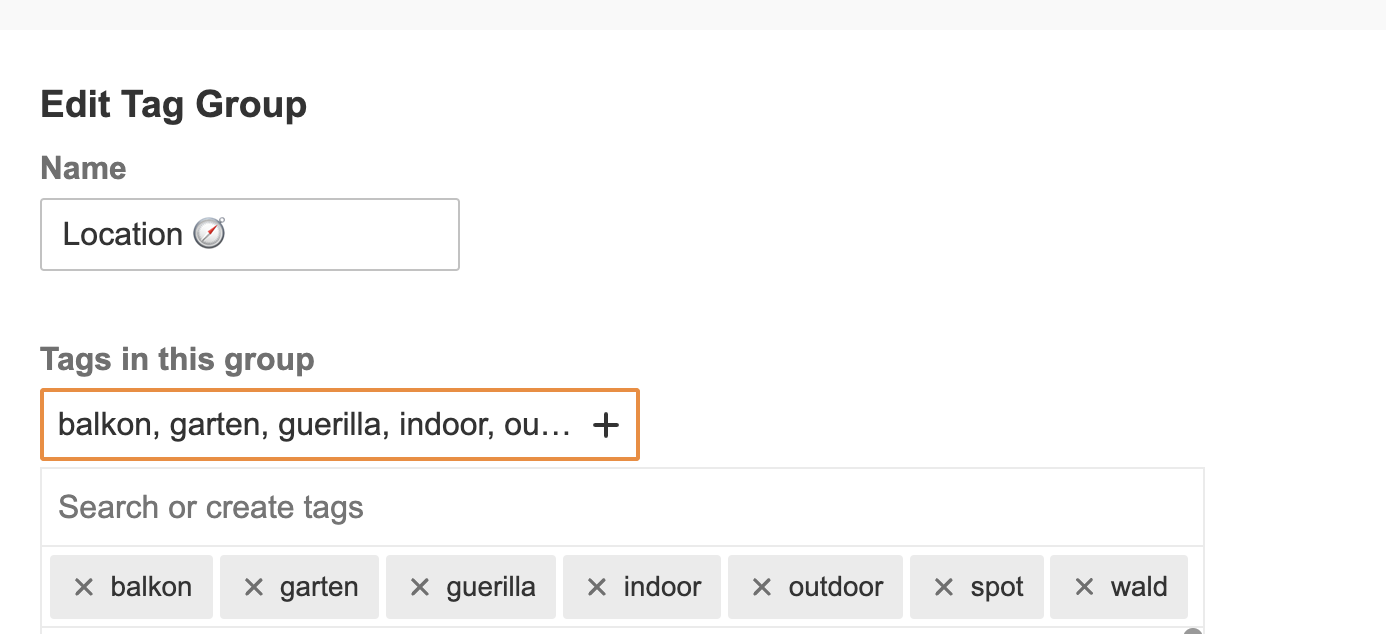Remove the garten tag via its X icon
The width and height of the screenshot is (1386, 634).
coord(254,587)
